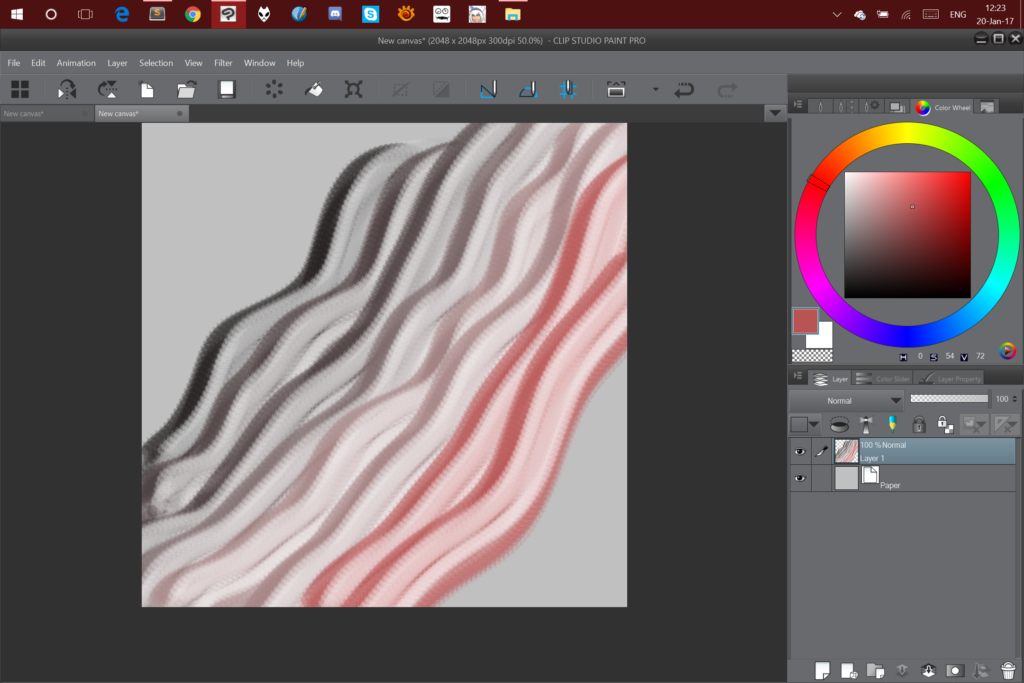Open Skype from the taskbar
The image size is (1024, 683).
[370, 14]
